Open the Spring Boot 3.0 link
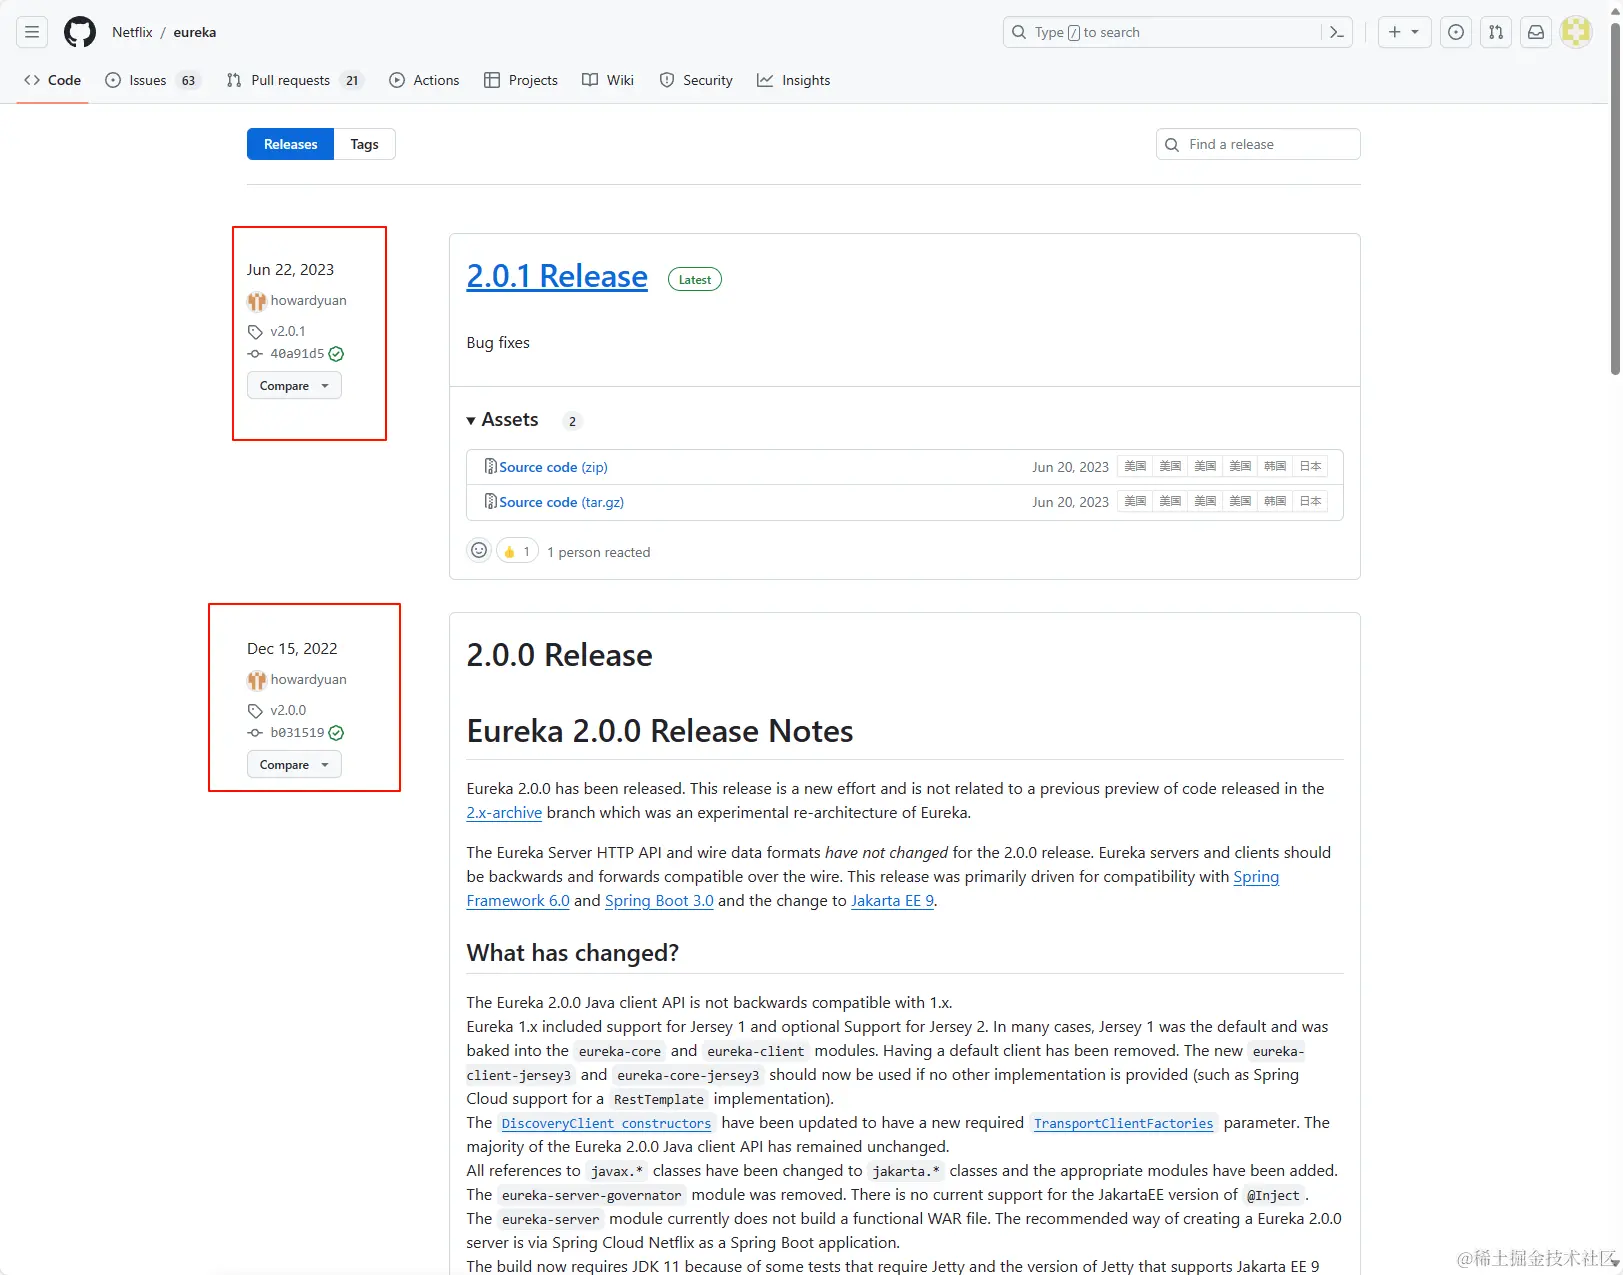Screen dimensions: 1623x1275 (659, 901)
